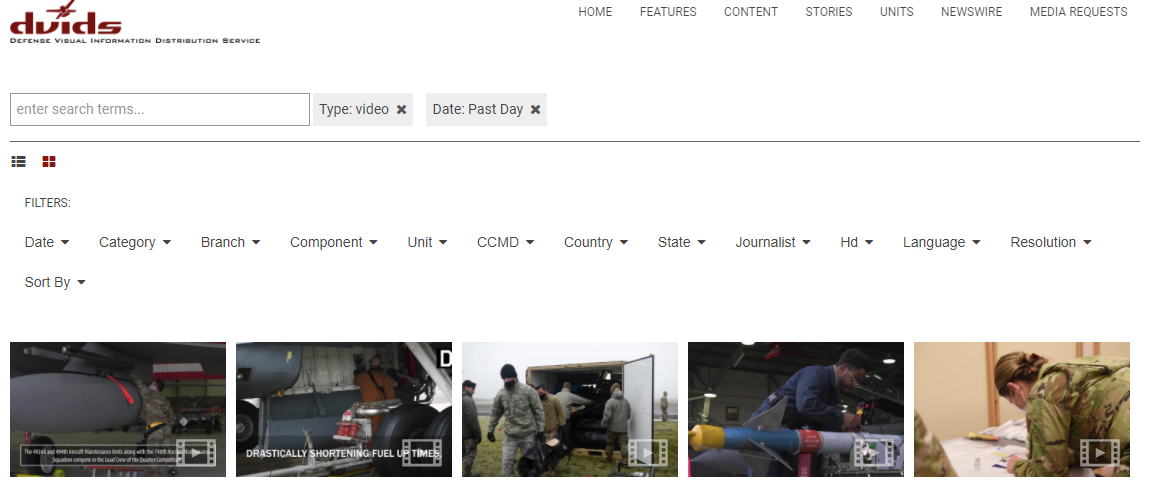Navigate to NEWSWIRE page
1172x504 pixels.
coord(971,12)
